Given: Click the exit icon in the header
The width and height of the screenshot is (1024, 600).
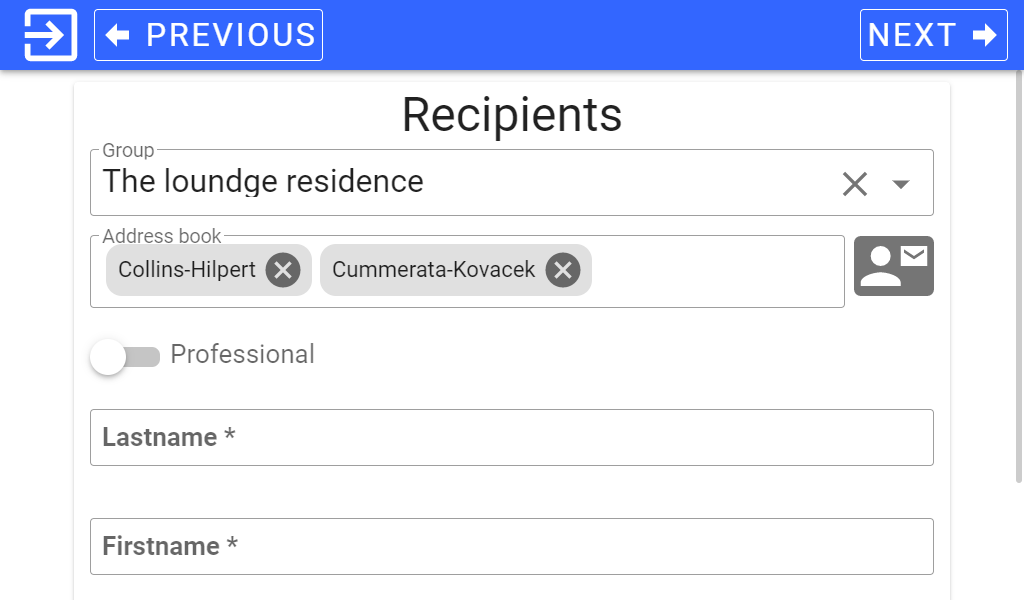Looking at the screenshot, I should point(50,35).
